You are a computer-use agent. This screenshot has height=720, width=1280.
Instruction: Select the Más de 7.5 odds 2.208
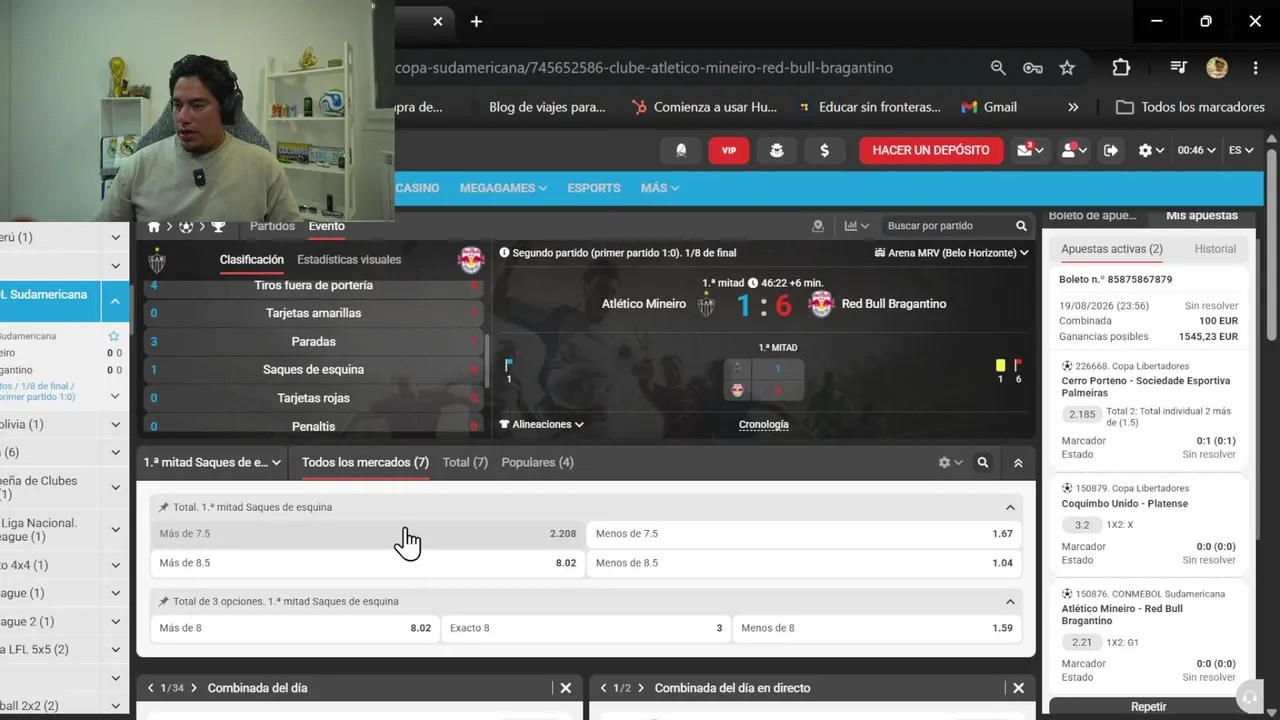click(x=368, y=534)
